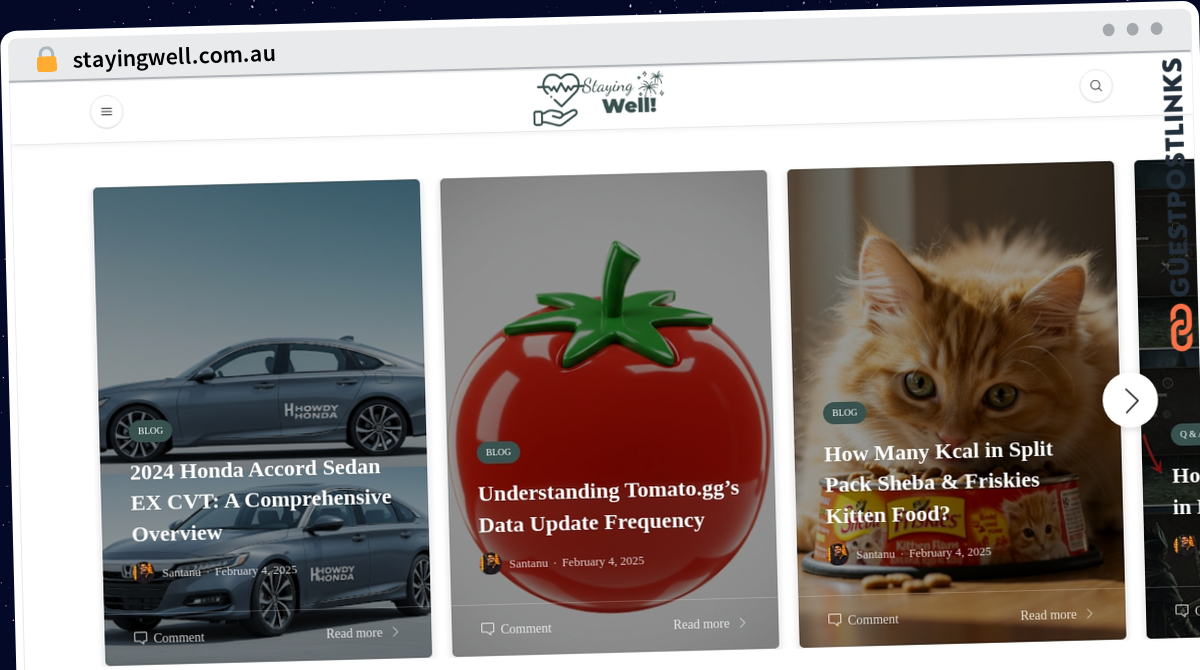Open the hamburger menu button

[x=107, y=112]
